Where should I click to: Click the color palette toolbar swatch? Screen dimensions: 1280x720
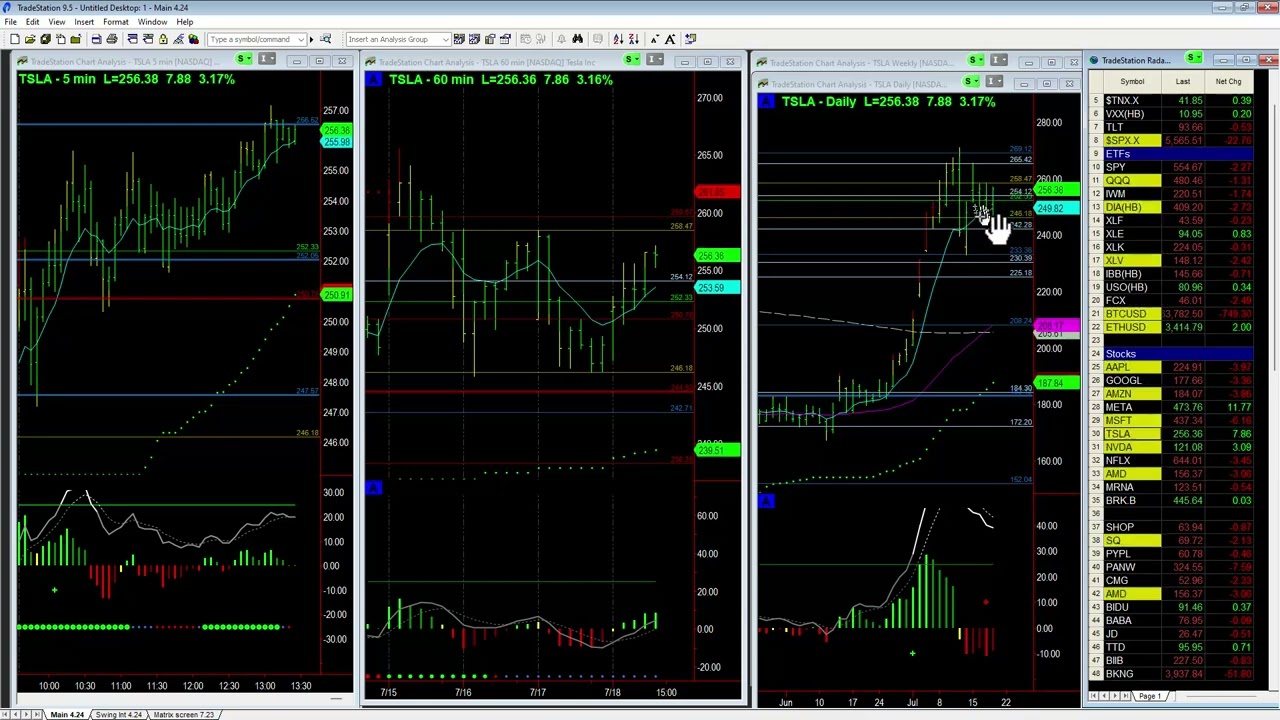194,39
